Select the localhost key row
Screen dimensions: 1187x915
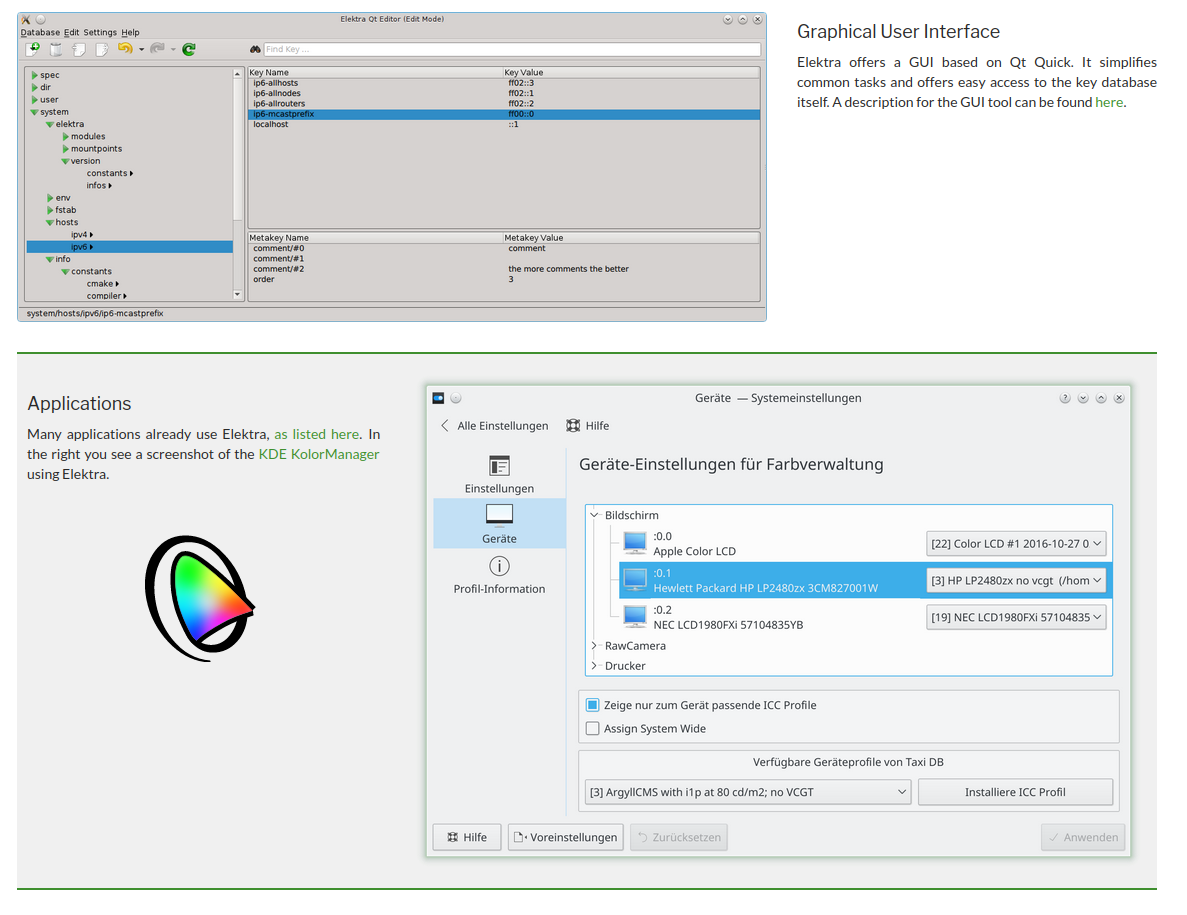(504, 124)
